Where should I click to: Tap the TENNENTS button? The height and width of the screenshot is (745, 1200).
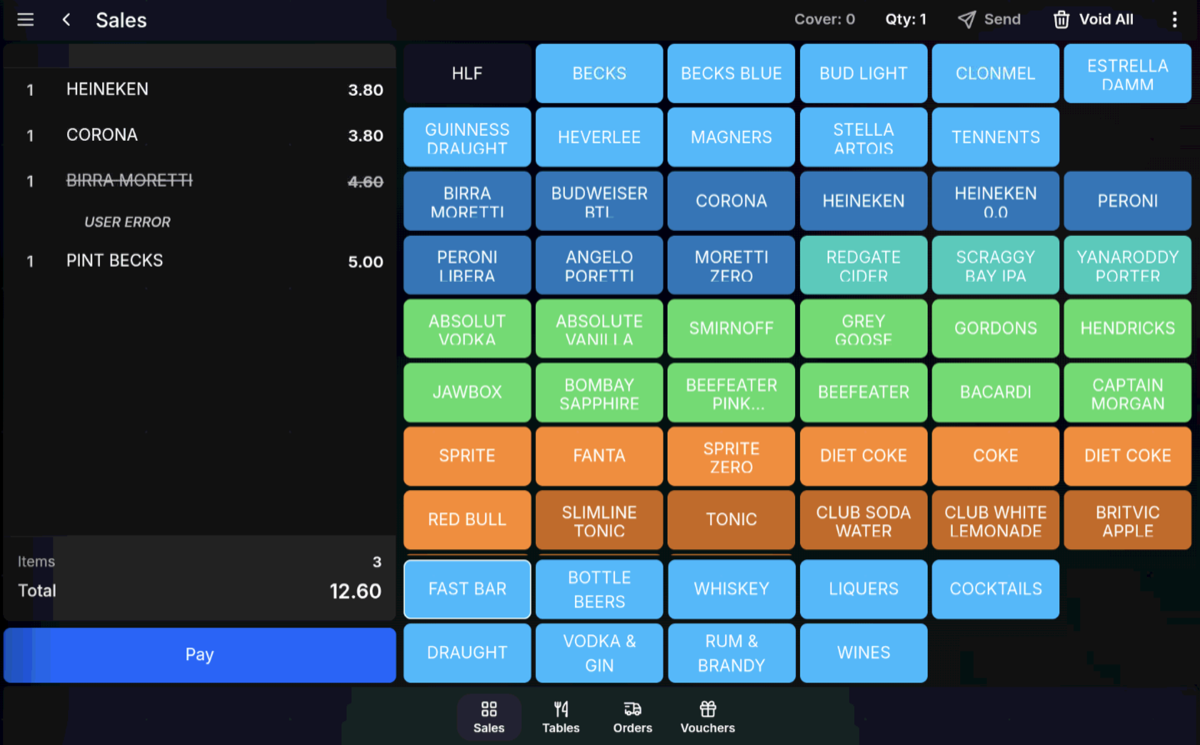pos(995,137)
